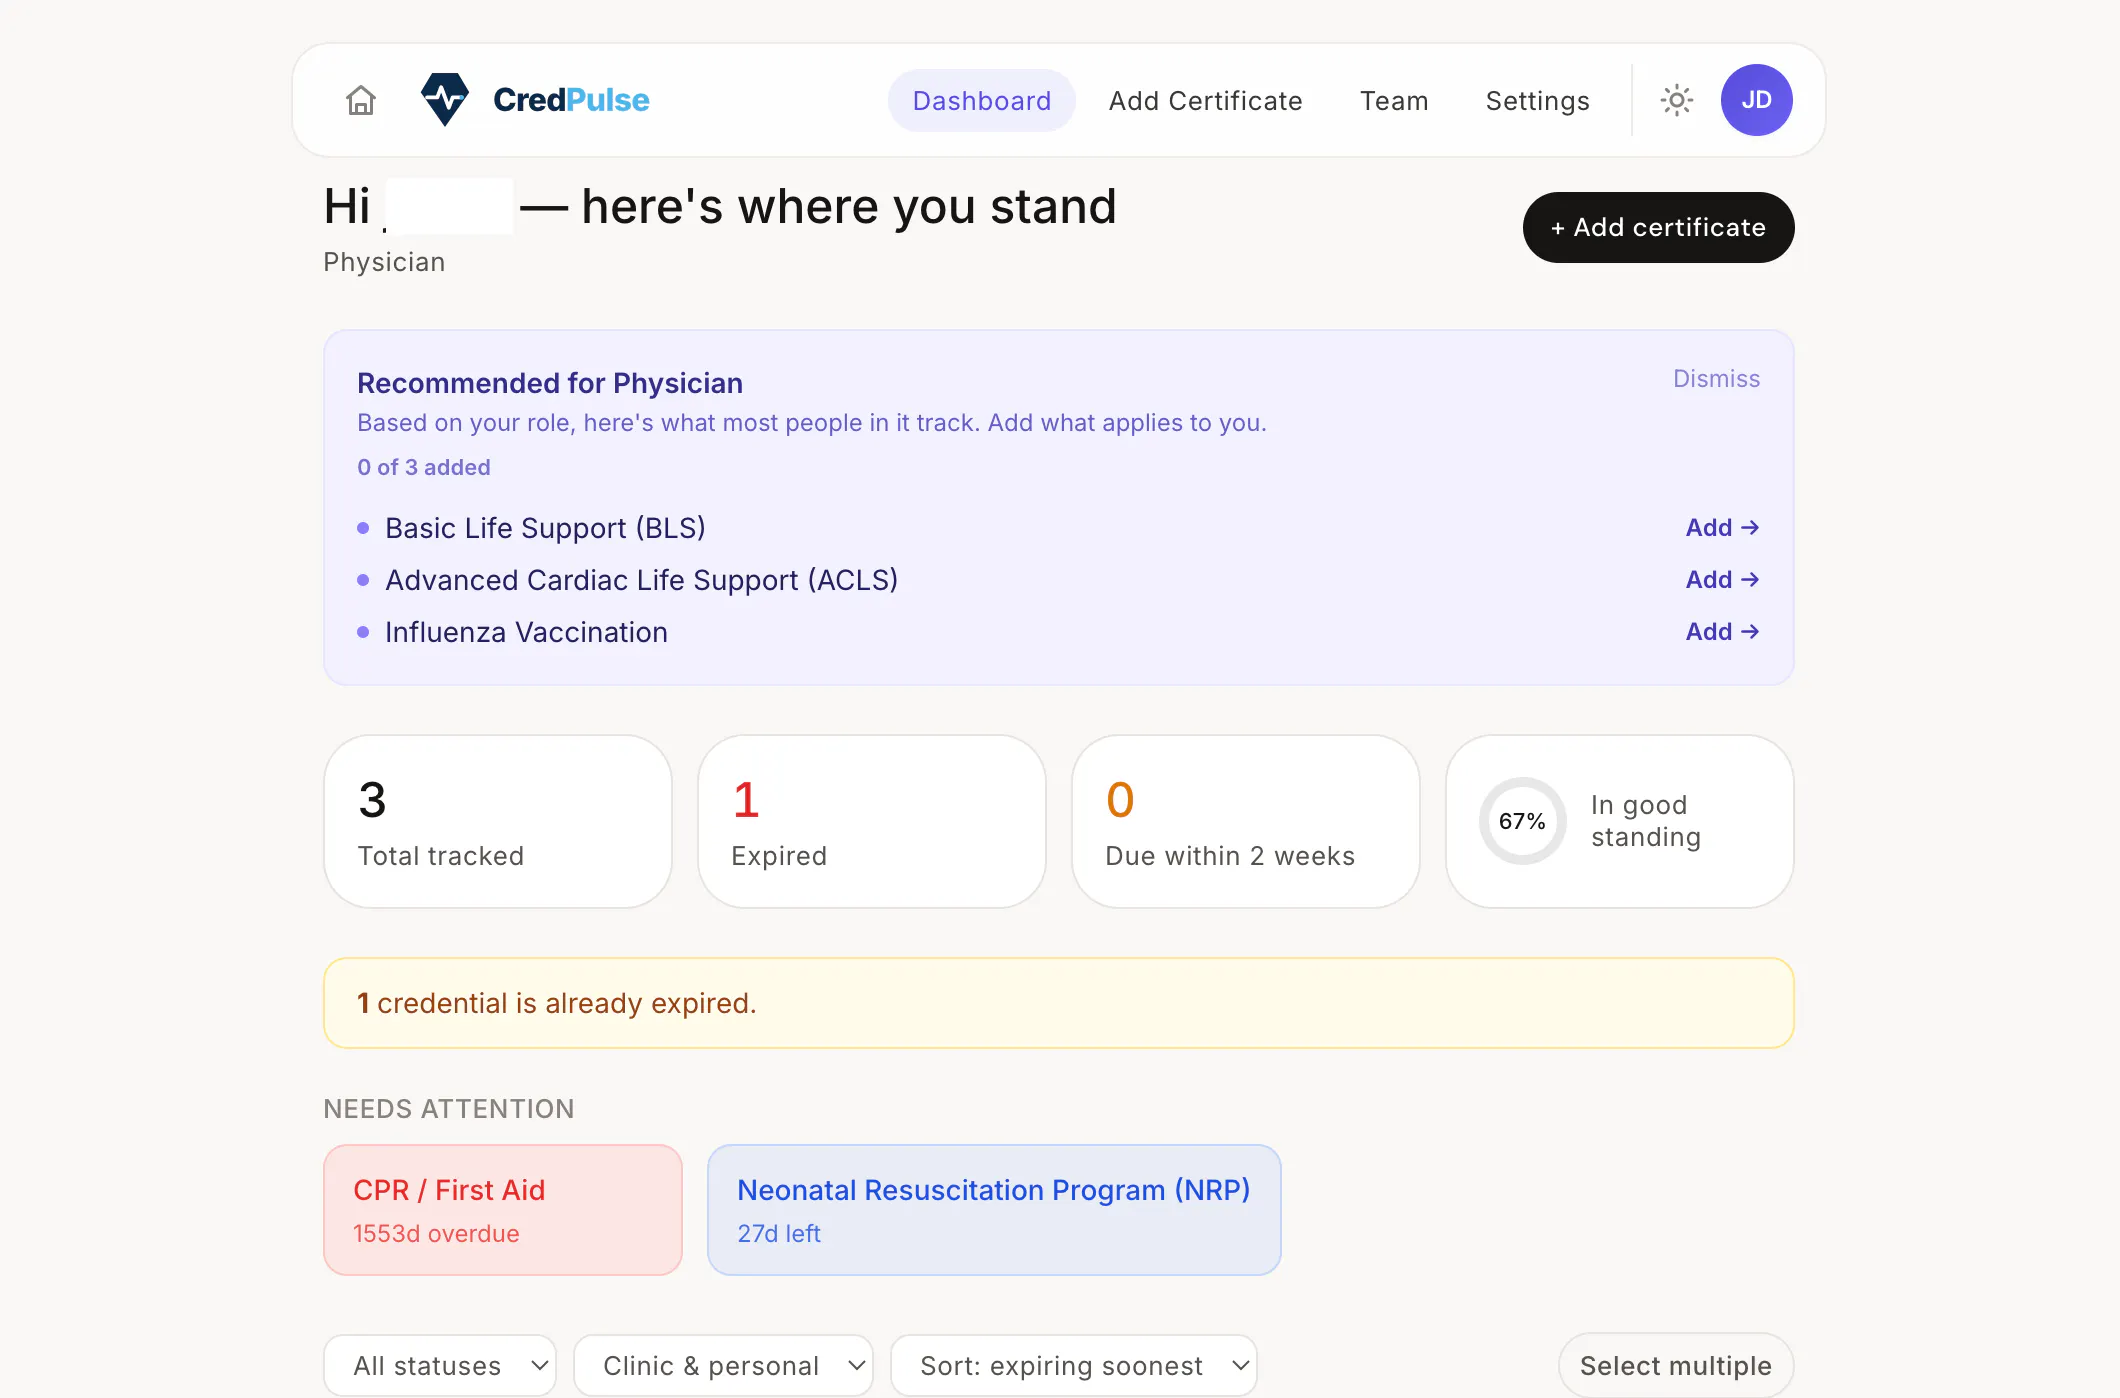Image resolution: width=2120 pixels, height=1398 pixels.
Task: Click the Expired stat card
Action: tap(871, 821)
